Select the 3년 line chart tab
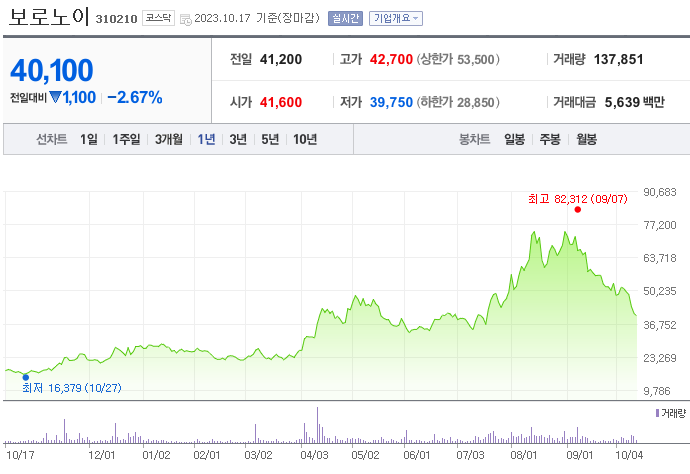Screen dimensions: 690x474 point(238,140)
